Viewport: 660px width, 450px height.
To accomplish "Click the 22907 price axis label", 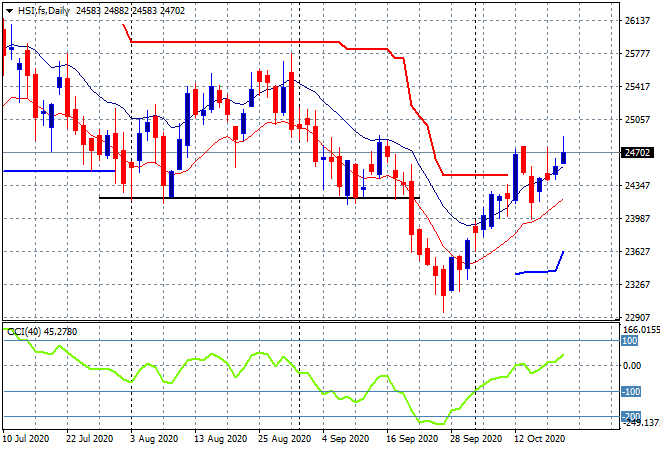I will pyautogui.click(x=638, y=317).
